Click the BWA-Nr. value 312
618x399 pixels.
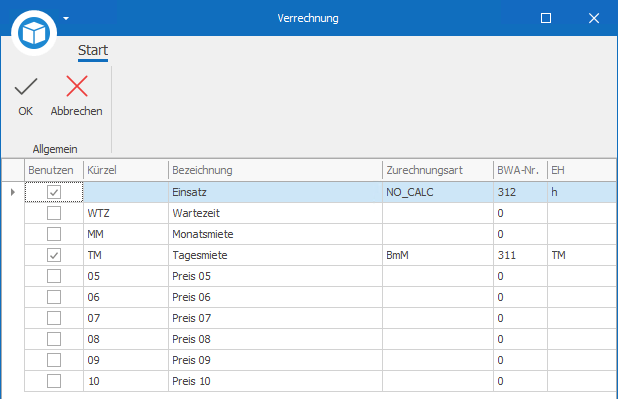(520, 192)
